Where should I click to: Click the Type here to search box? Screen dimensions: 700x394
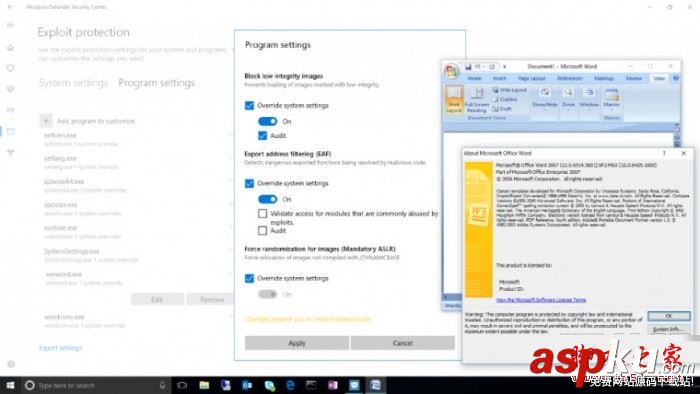click(x=96, y=385)
